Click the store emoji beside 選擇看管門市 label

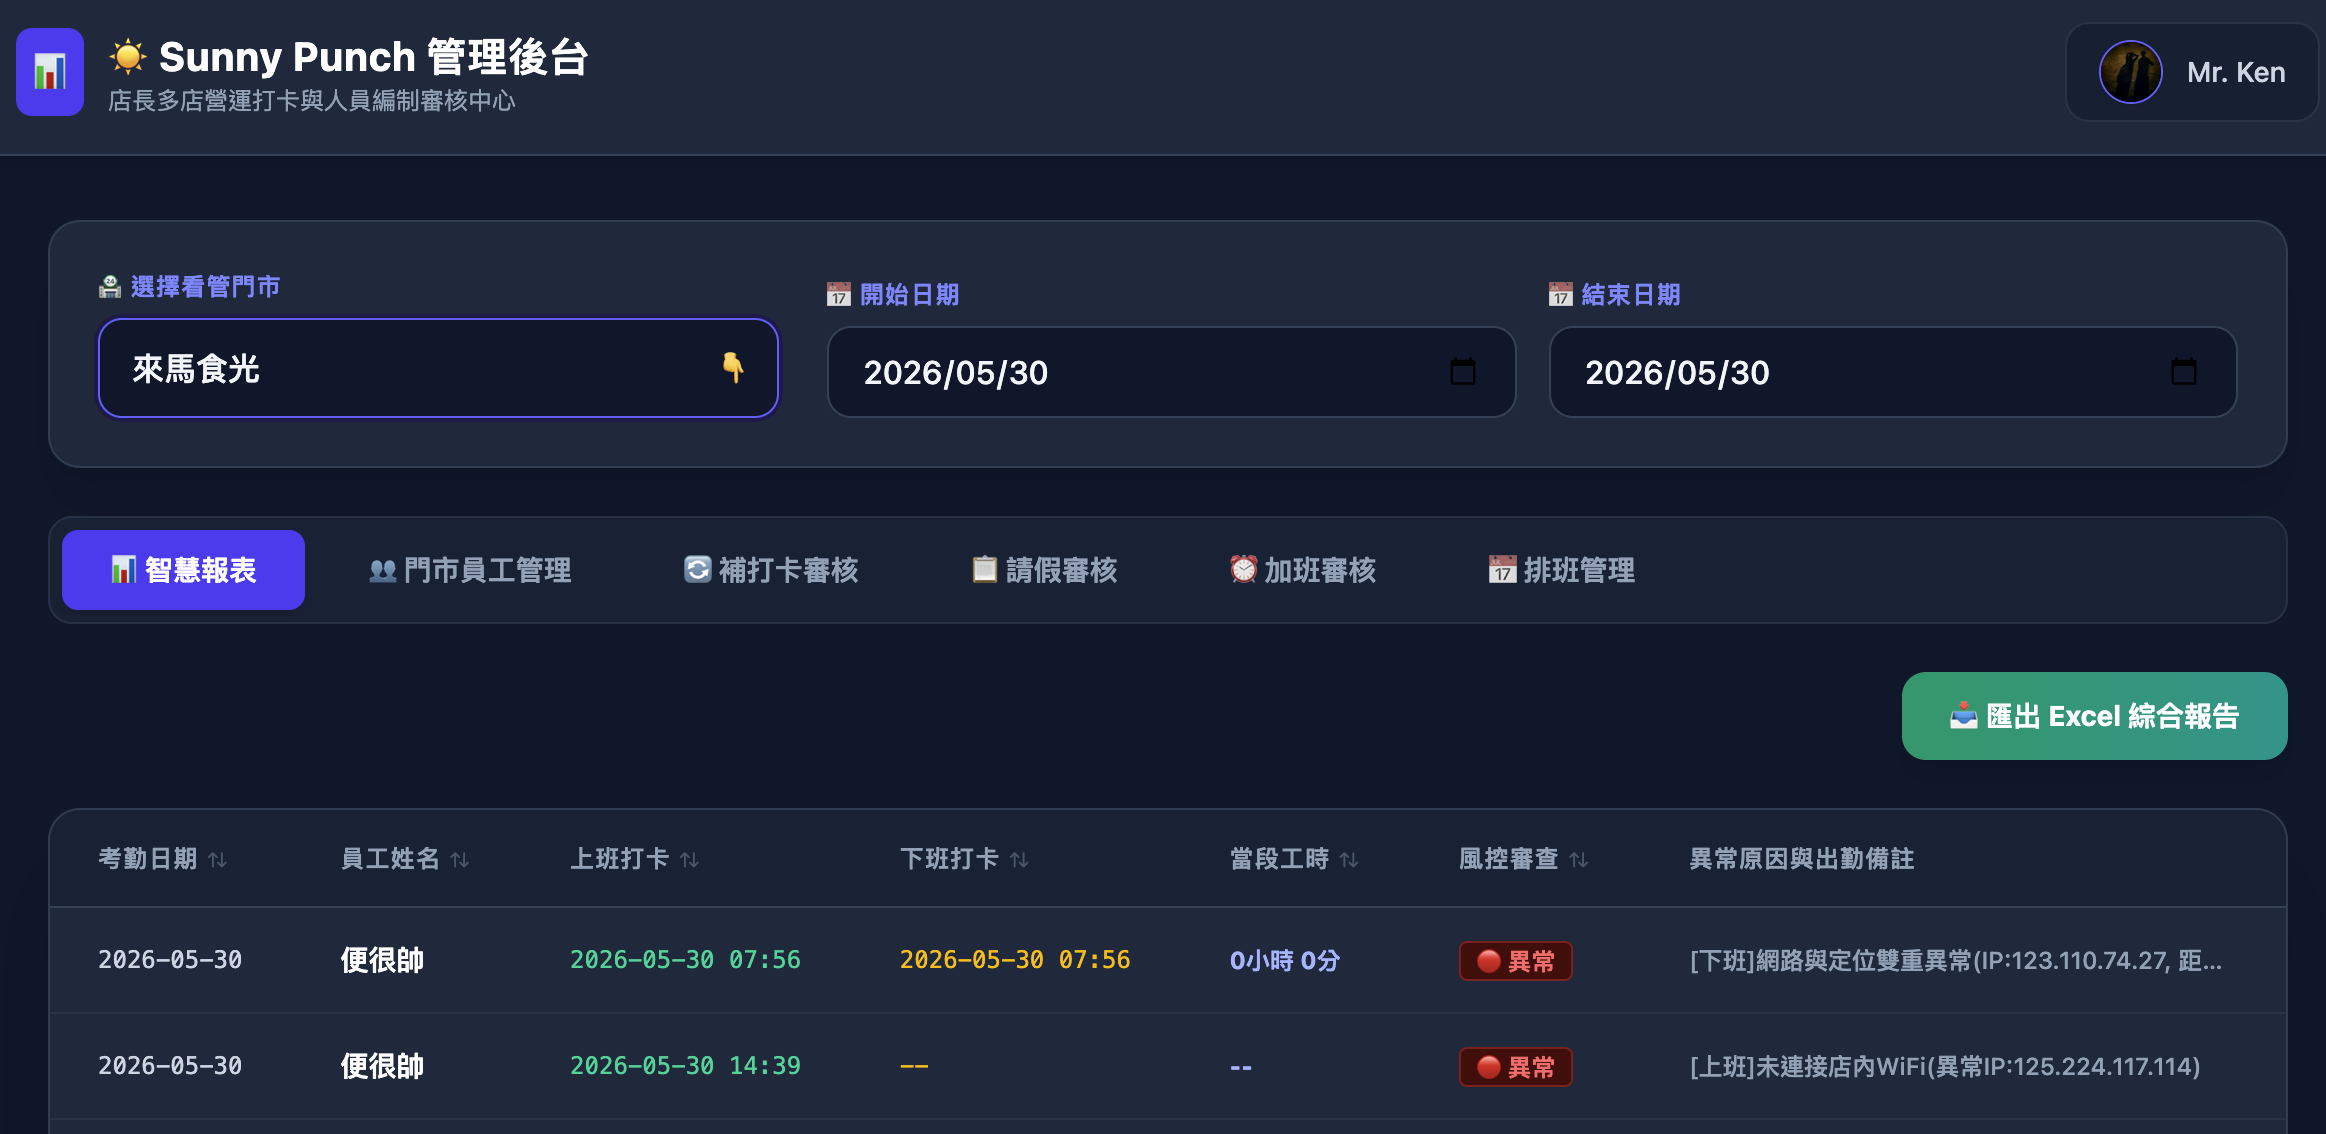(110, 287)
